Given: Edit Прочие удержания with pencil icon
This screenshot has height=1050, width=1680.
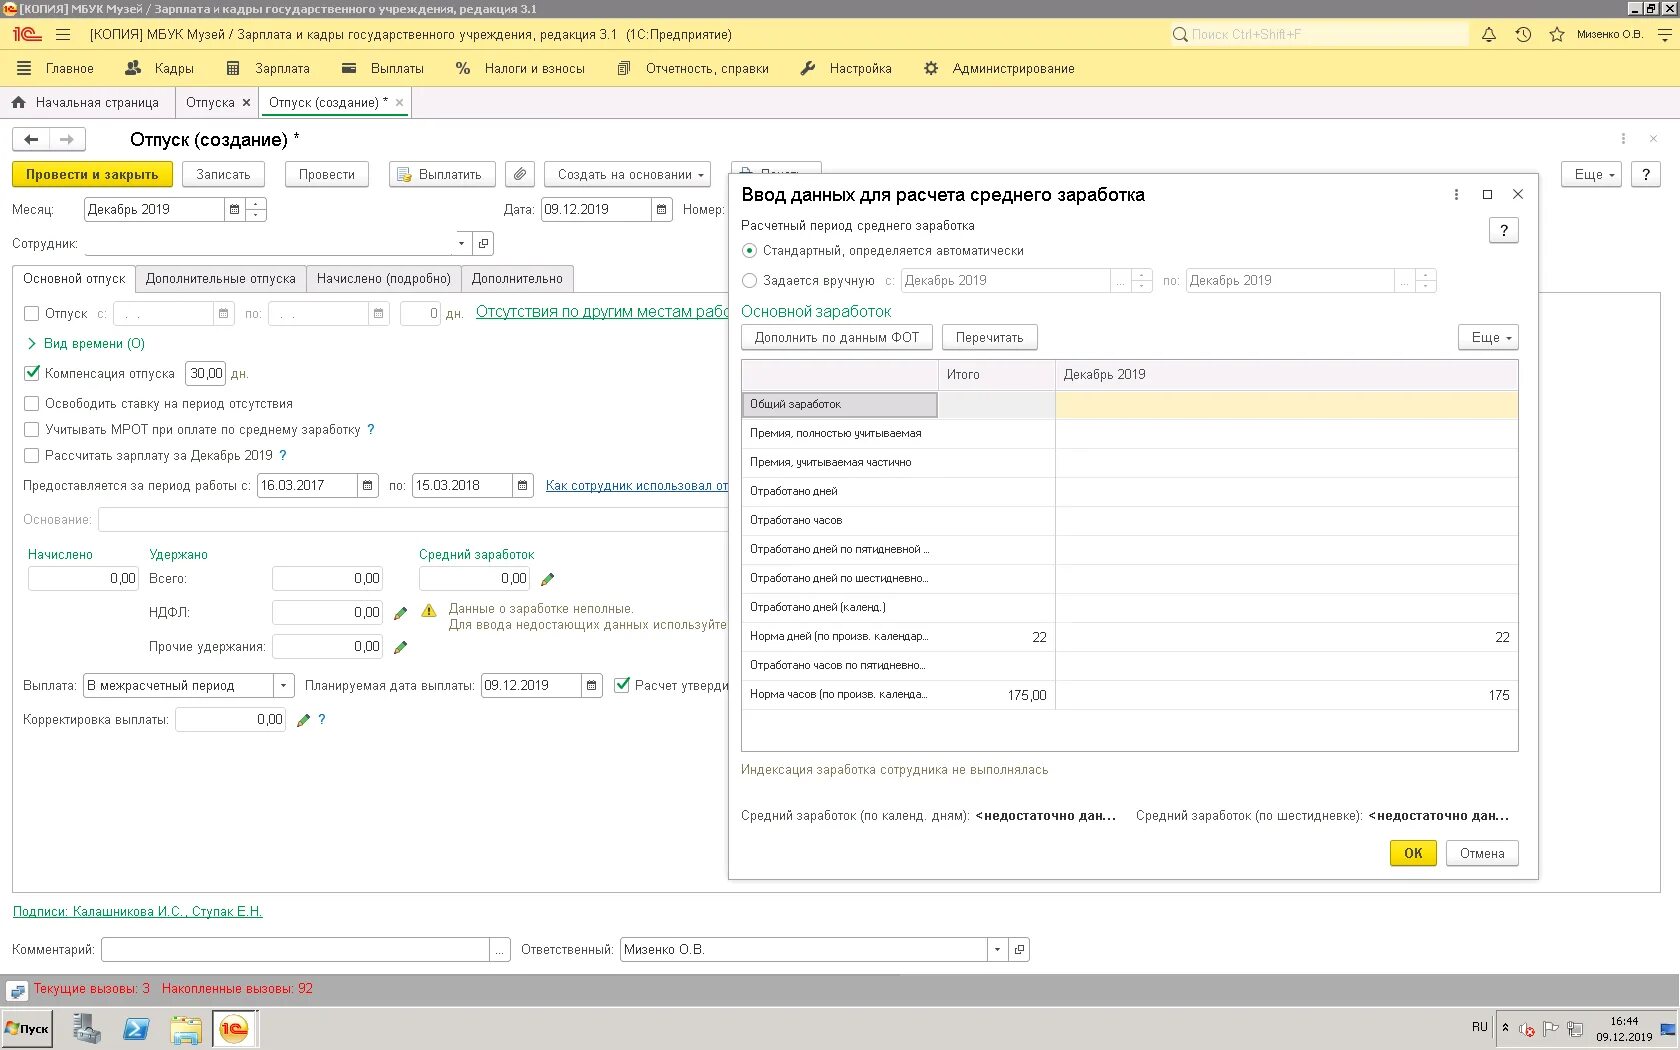Looking at the screenshot, I should click(401, 647).
